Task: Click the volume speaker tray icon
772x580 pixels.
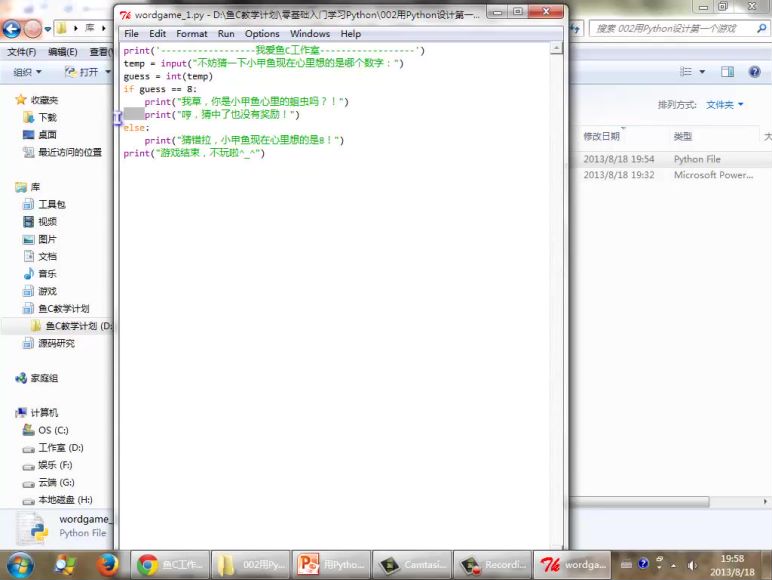Action: pyautogui.click(x=692, y=565)
